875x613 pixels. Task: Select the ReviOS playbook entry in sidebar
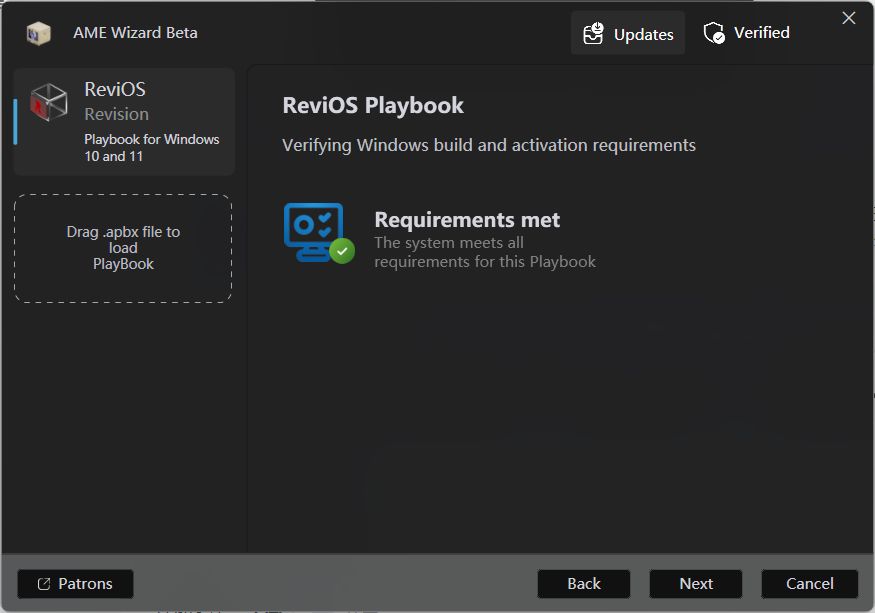(x=124, y=122)
